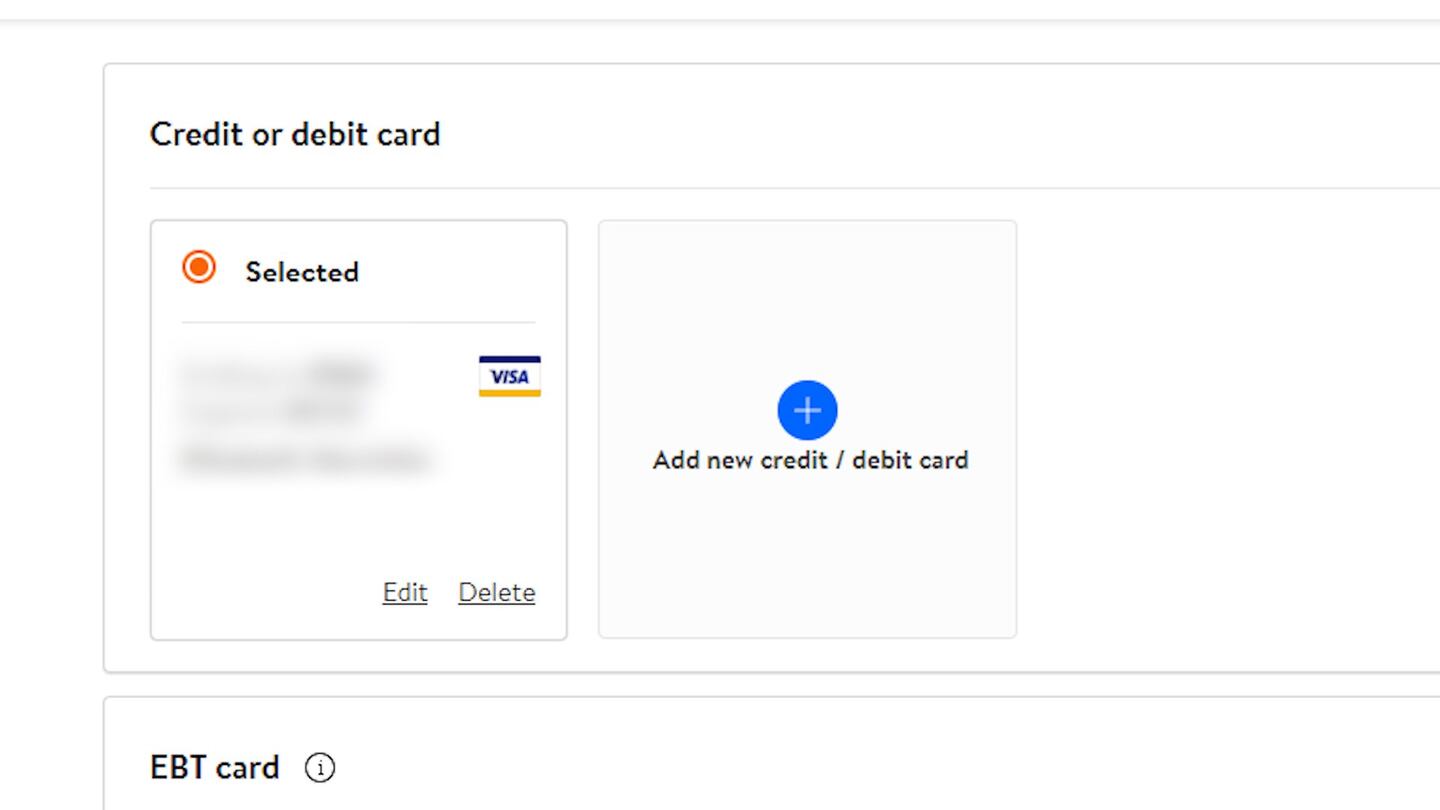Screen dimensions: 1440x810
Task: Click the blurred expiration date line
Action: click(x=272, y=410)
